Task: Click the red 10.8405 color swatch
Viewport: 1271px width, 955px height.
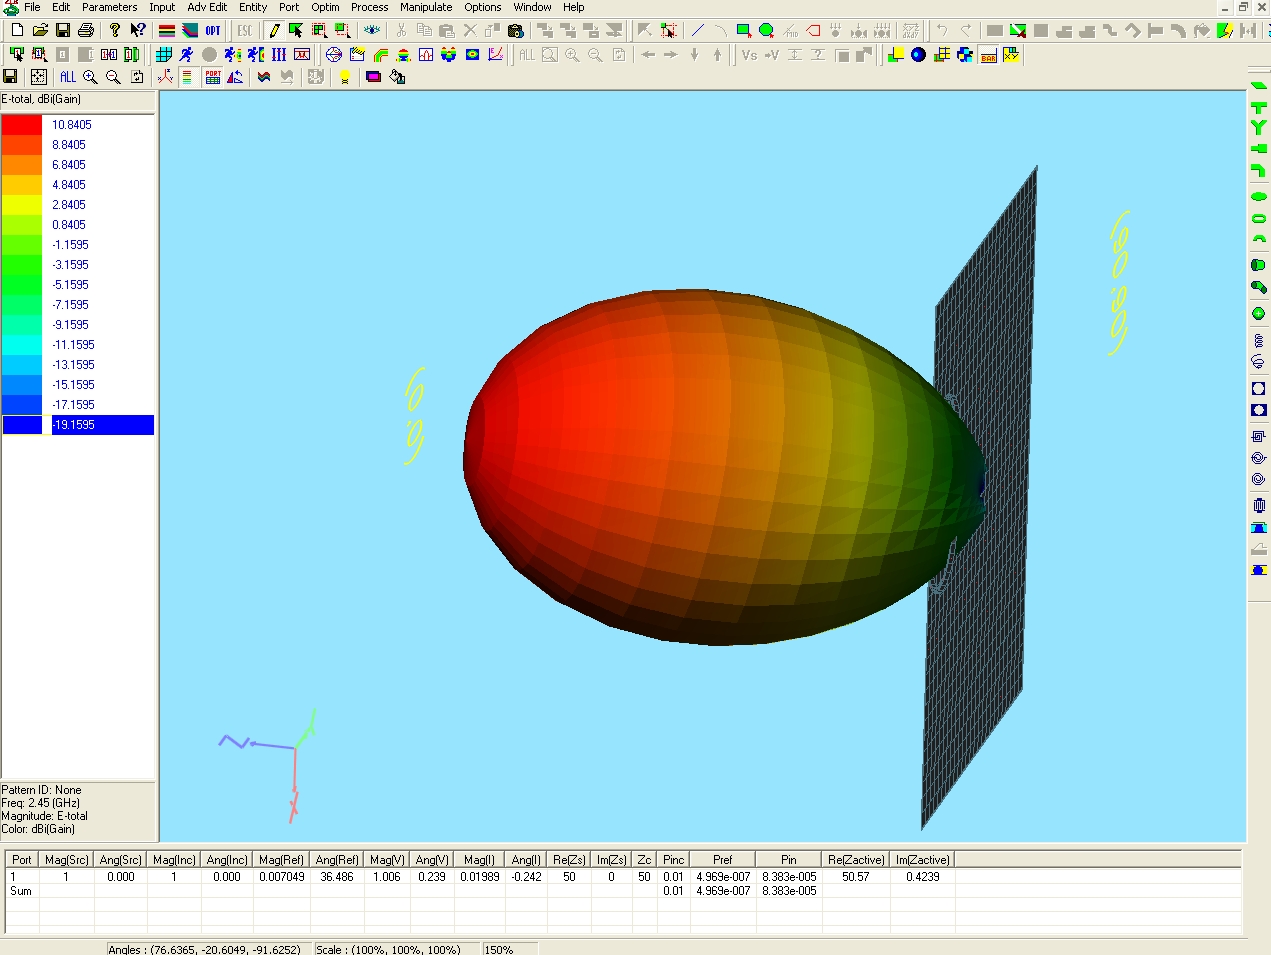Action: coord(22,125)
